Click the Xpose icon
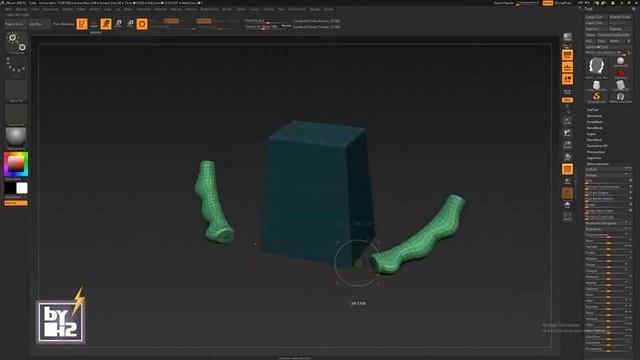Viewport: 640px width, 360px height. coord(567,216)
